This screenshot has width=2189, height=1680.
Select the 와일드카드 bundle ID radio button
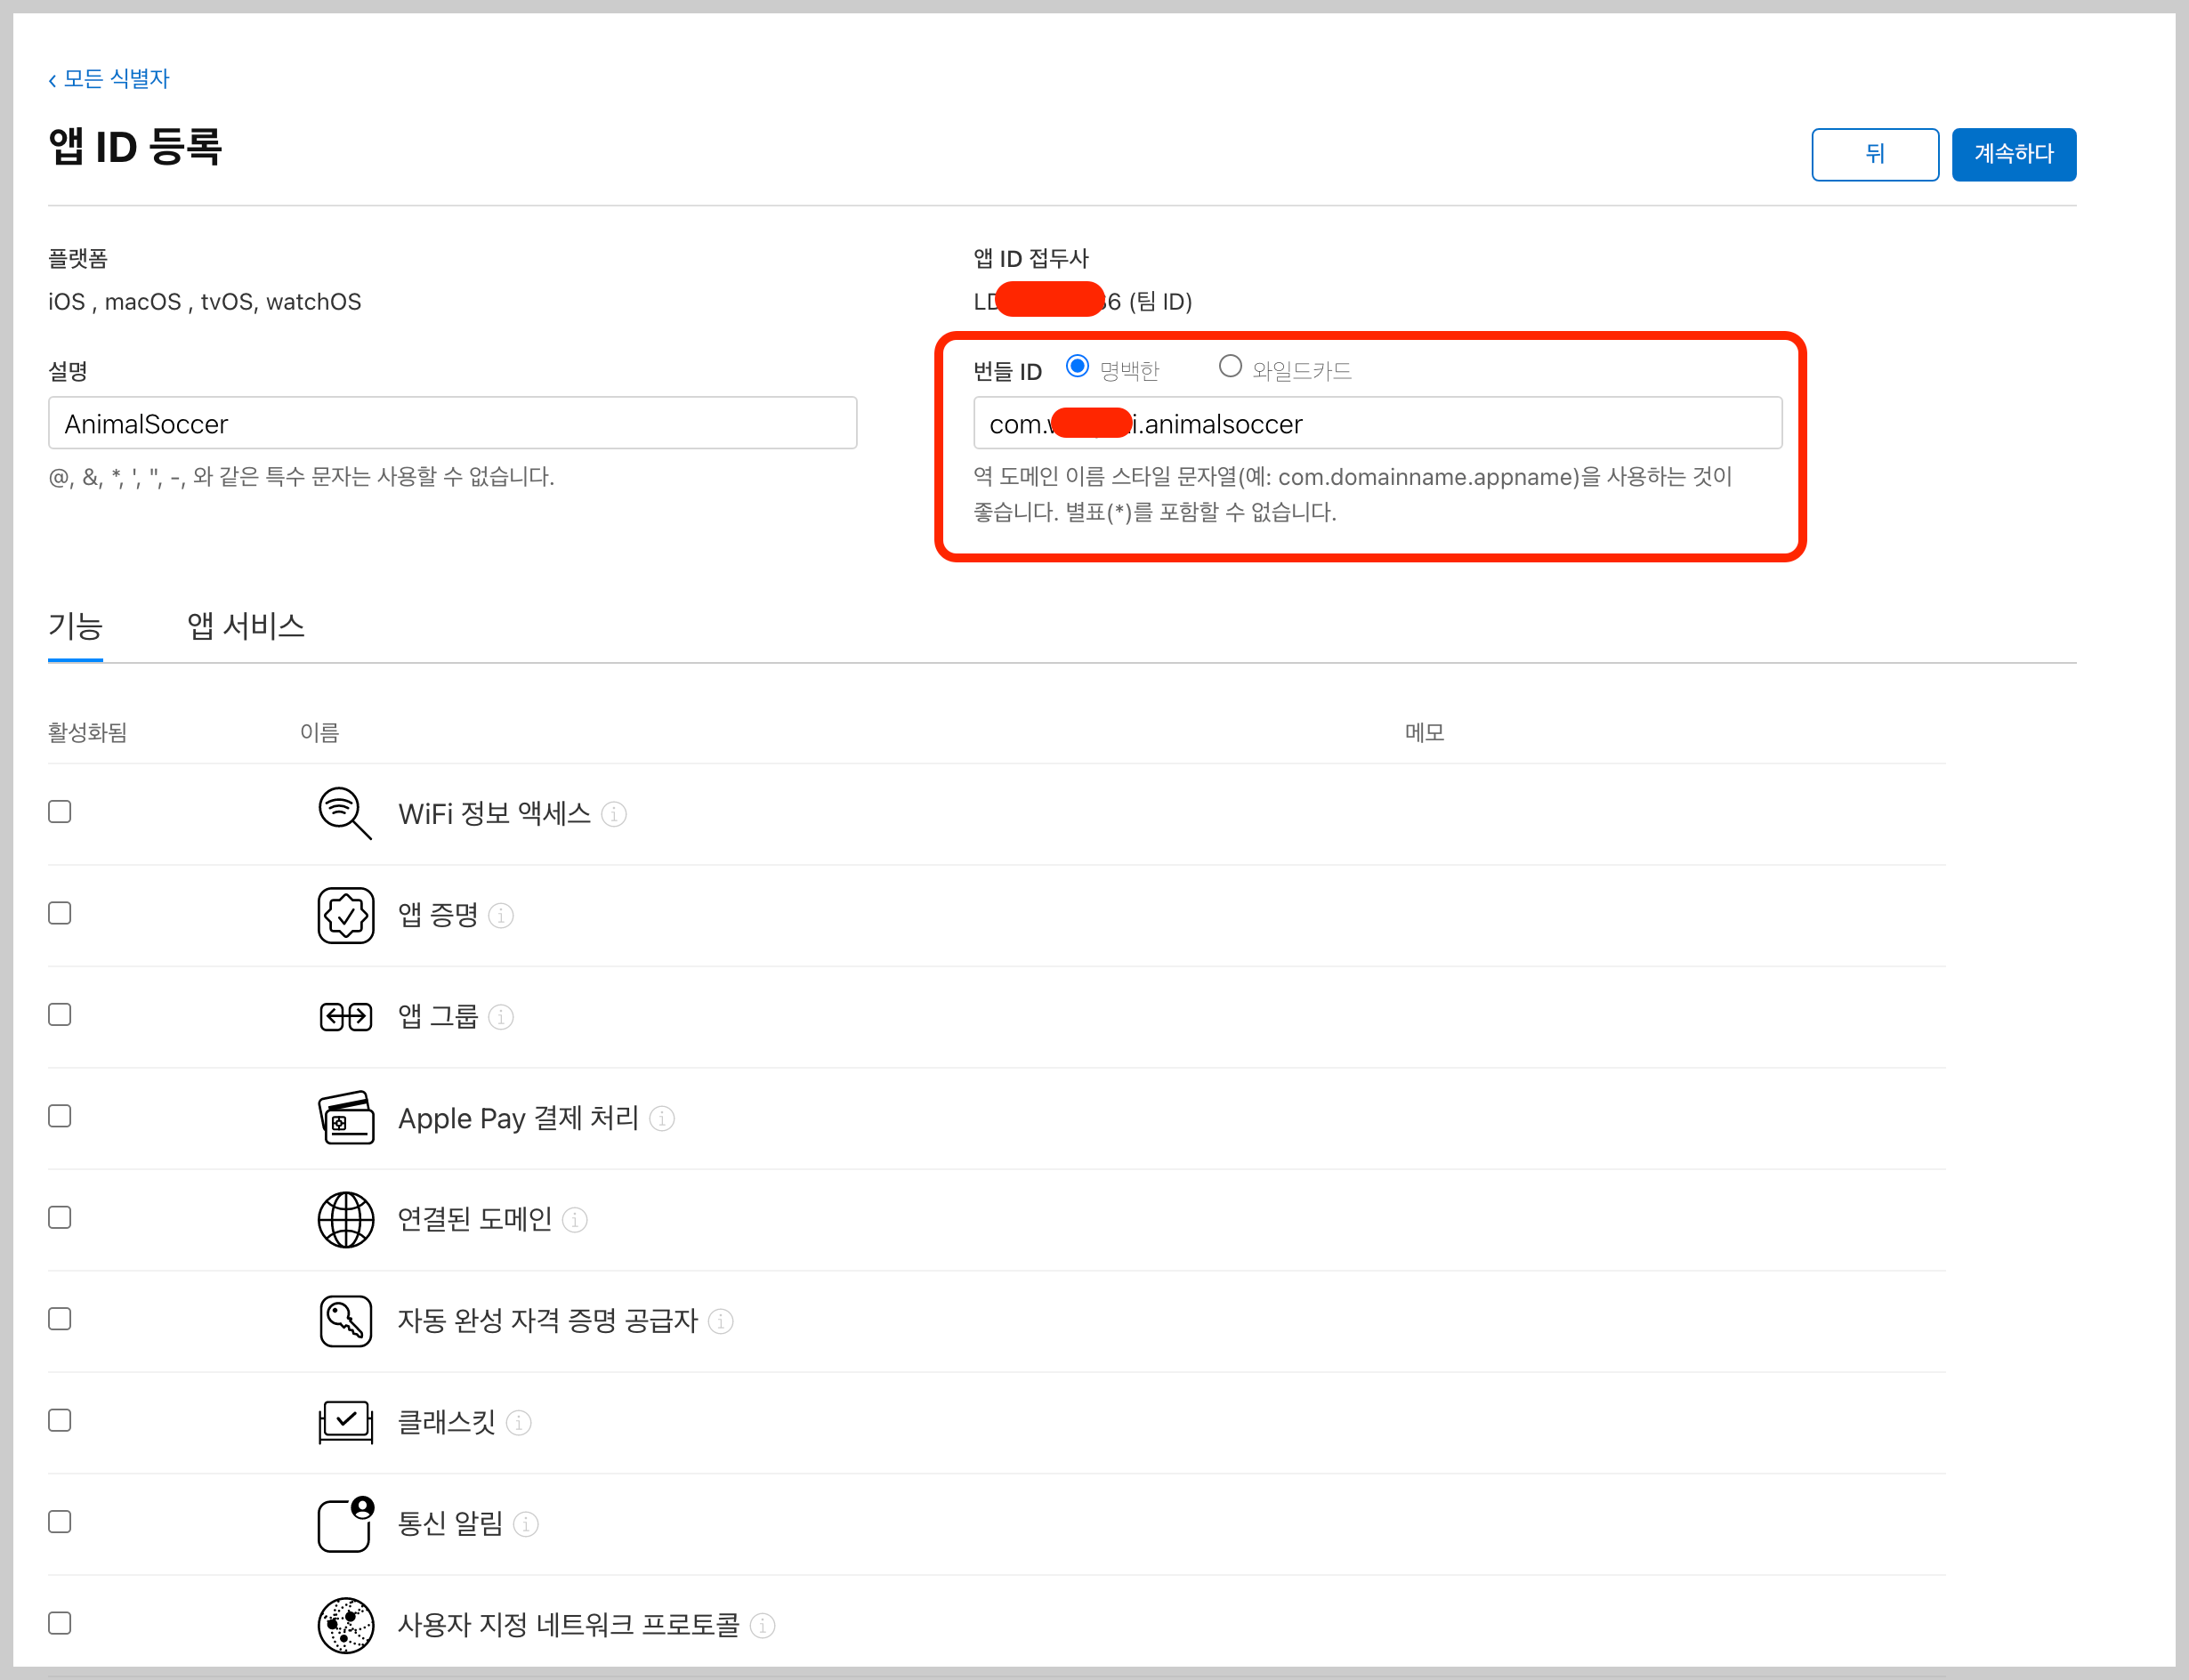[1230, 367]
